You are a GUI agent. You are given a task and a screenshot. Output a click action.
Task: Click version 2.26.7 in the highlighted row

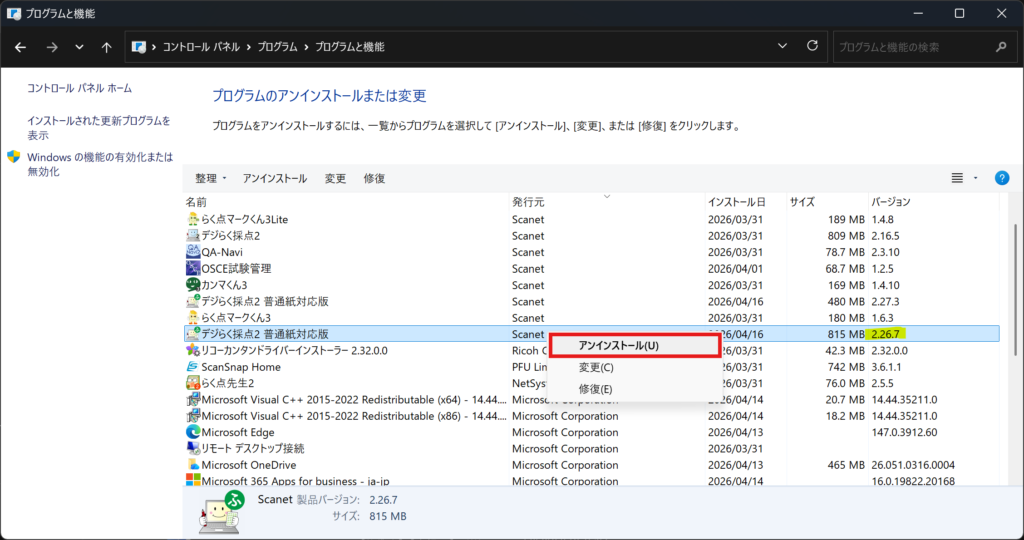[x=886, y=334]
